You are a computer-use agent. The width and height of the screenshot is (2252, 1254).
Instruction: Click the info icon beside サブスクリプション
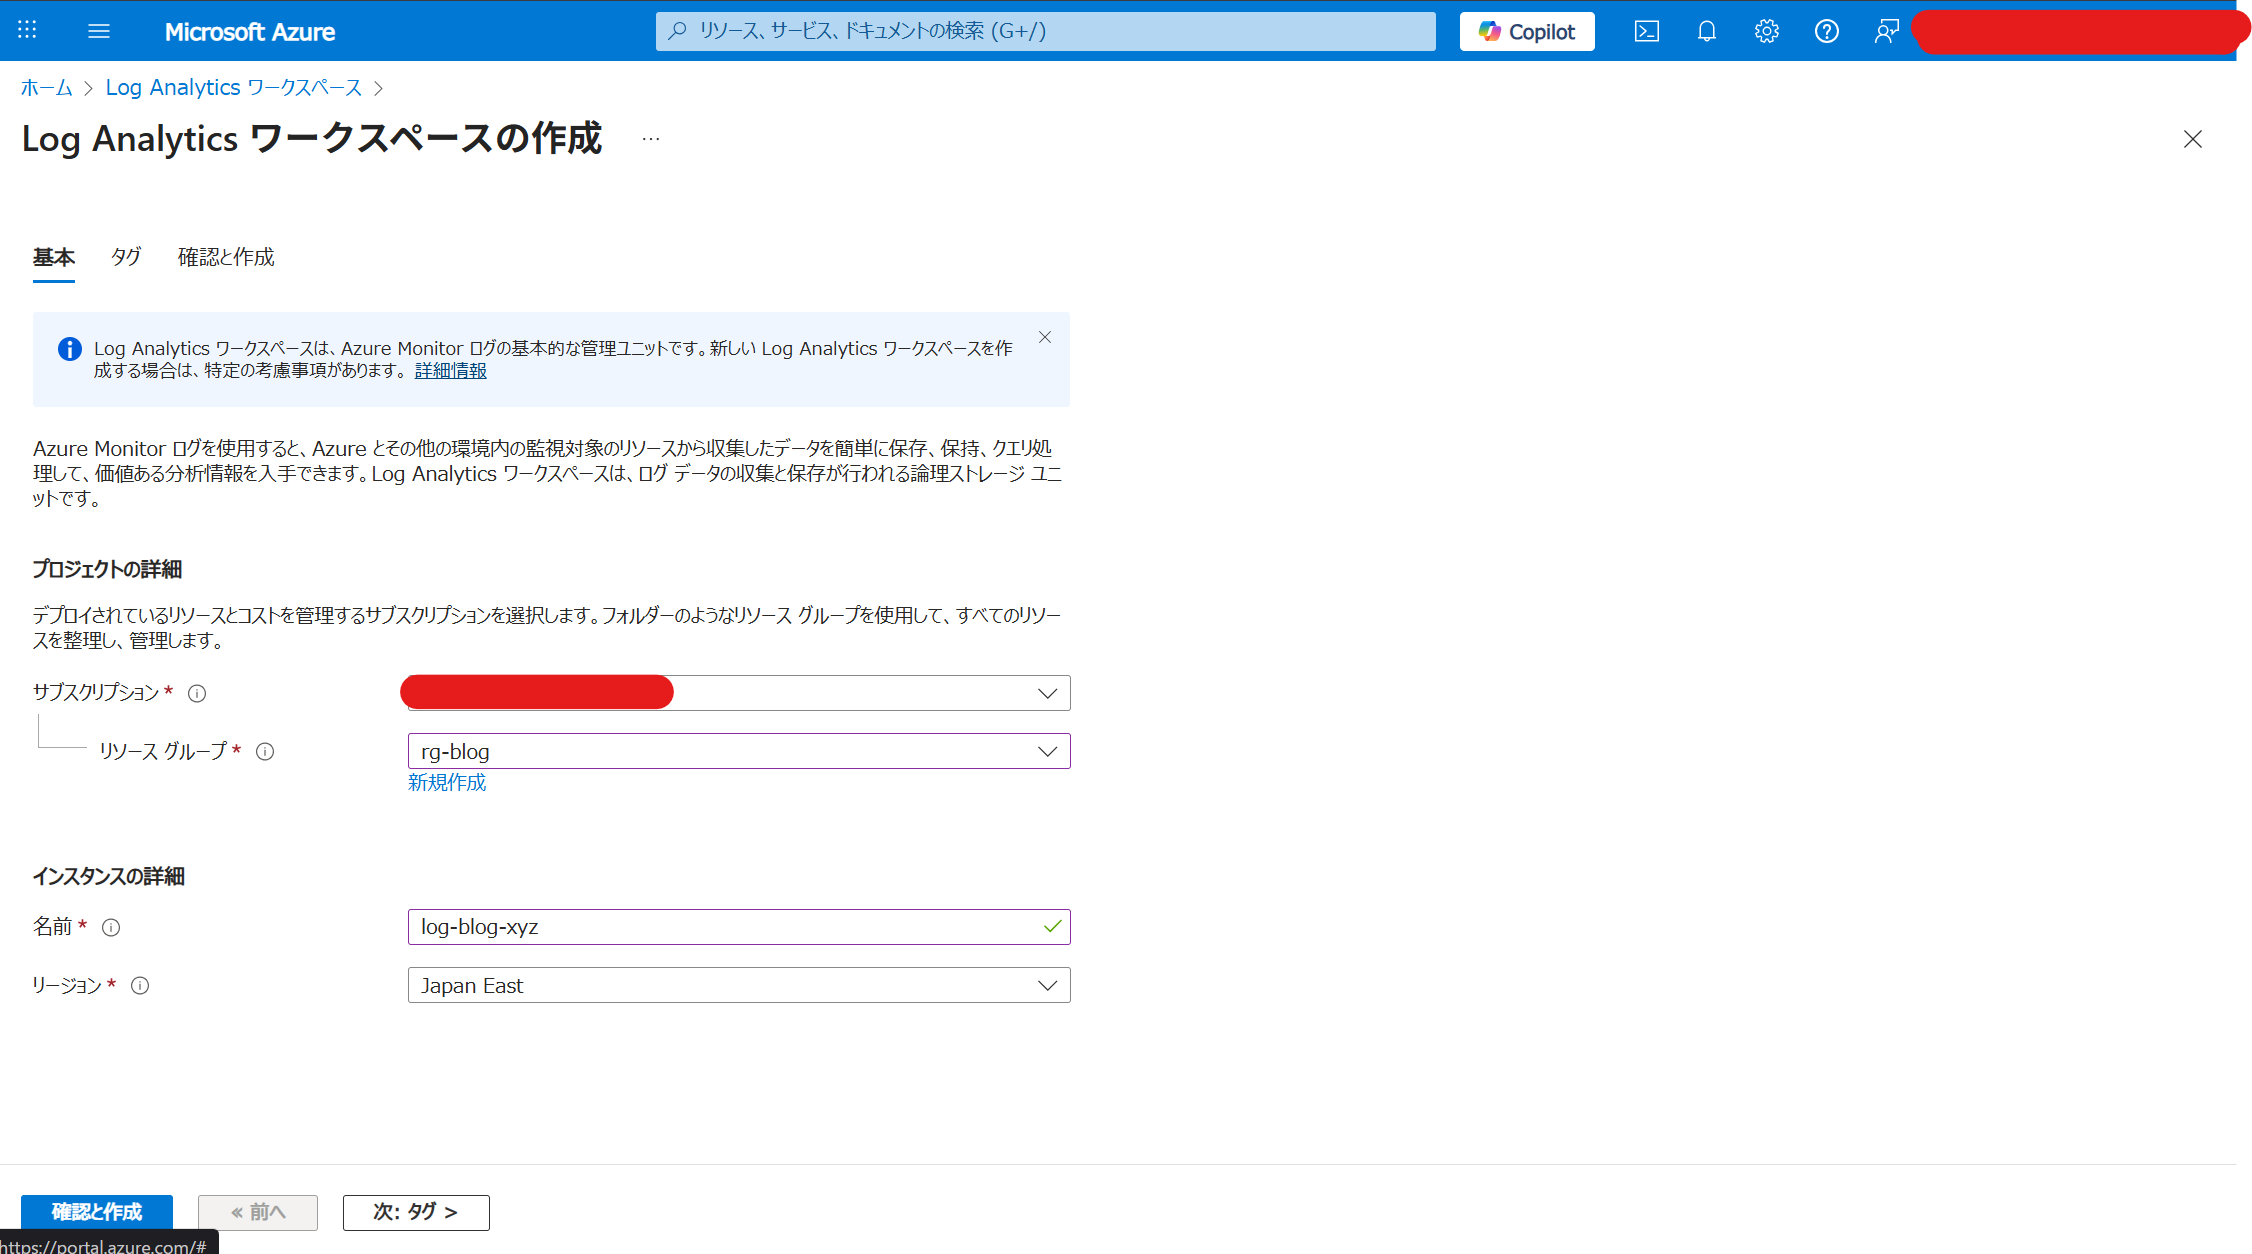pos(198,692)
